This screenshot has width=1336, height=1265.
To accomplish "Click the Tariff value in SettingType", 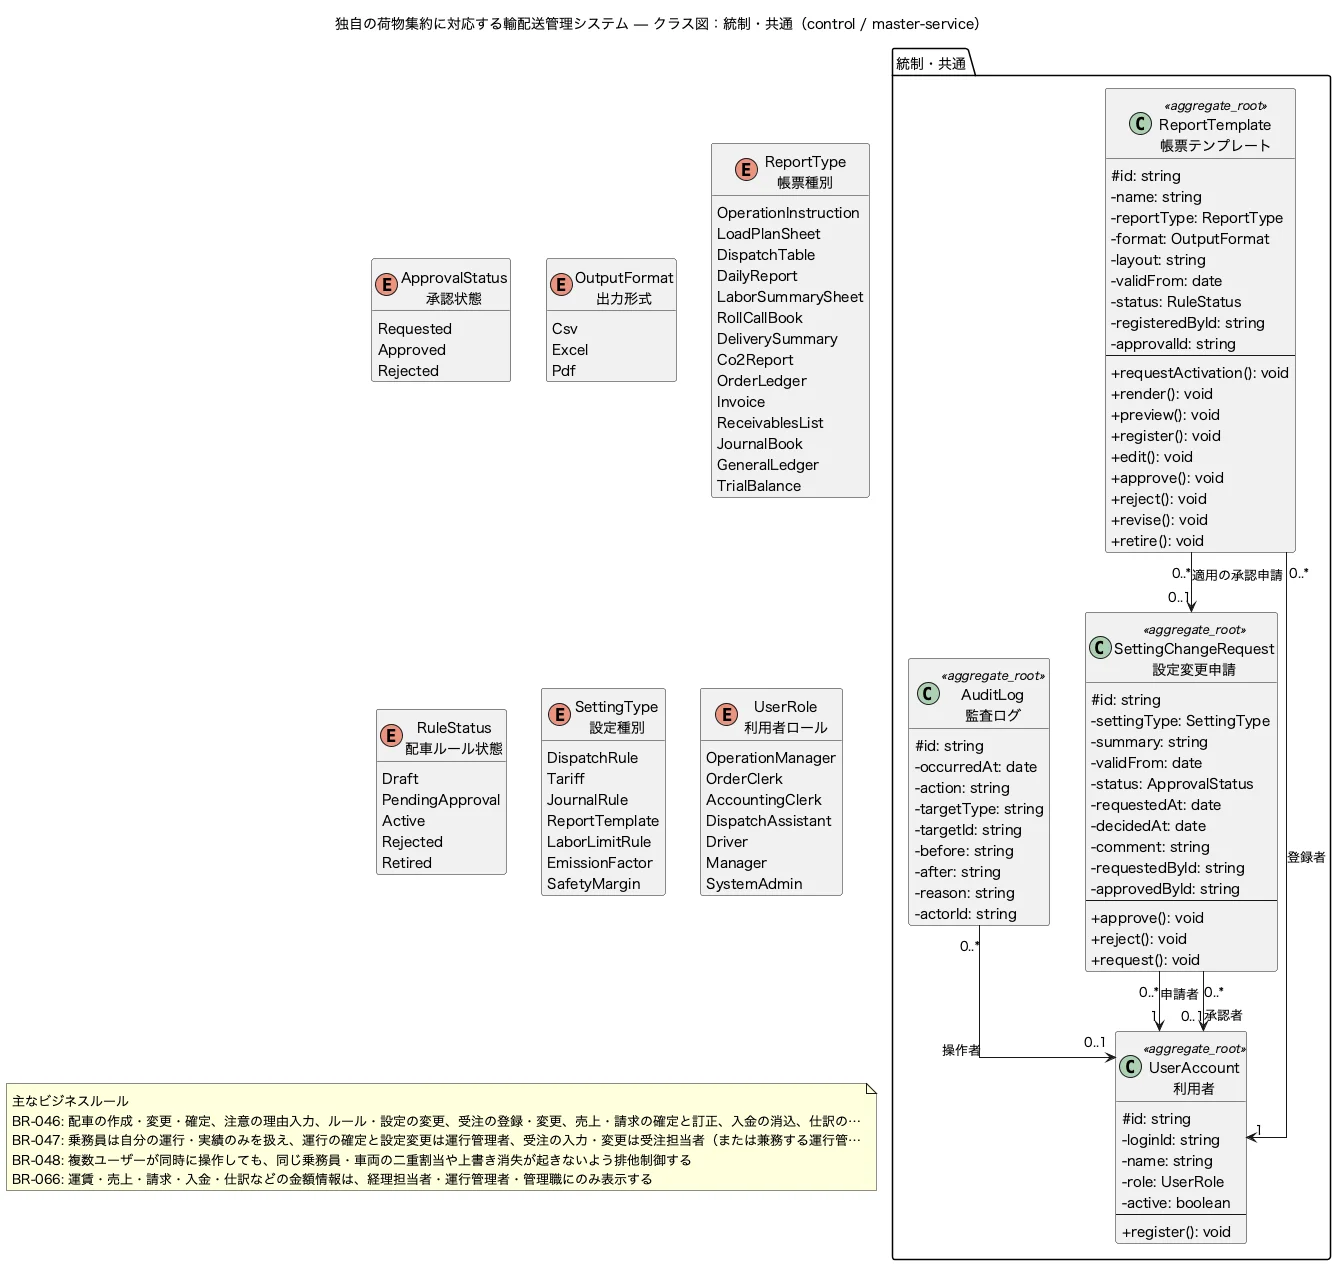I will [566, 779].
